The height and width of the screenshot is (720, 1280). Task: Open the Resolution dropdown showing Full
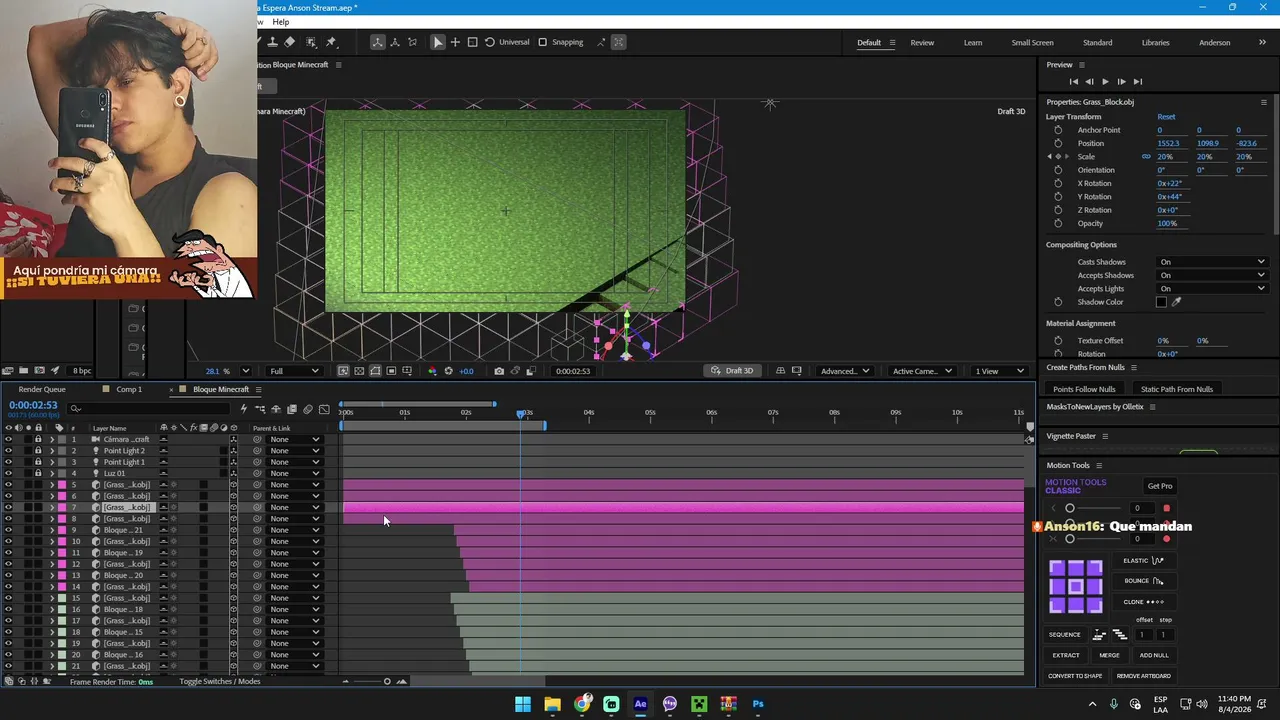(x=294, y=371)
